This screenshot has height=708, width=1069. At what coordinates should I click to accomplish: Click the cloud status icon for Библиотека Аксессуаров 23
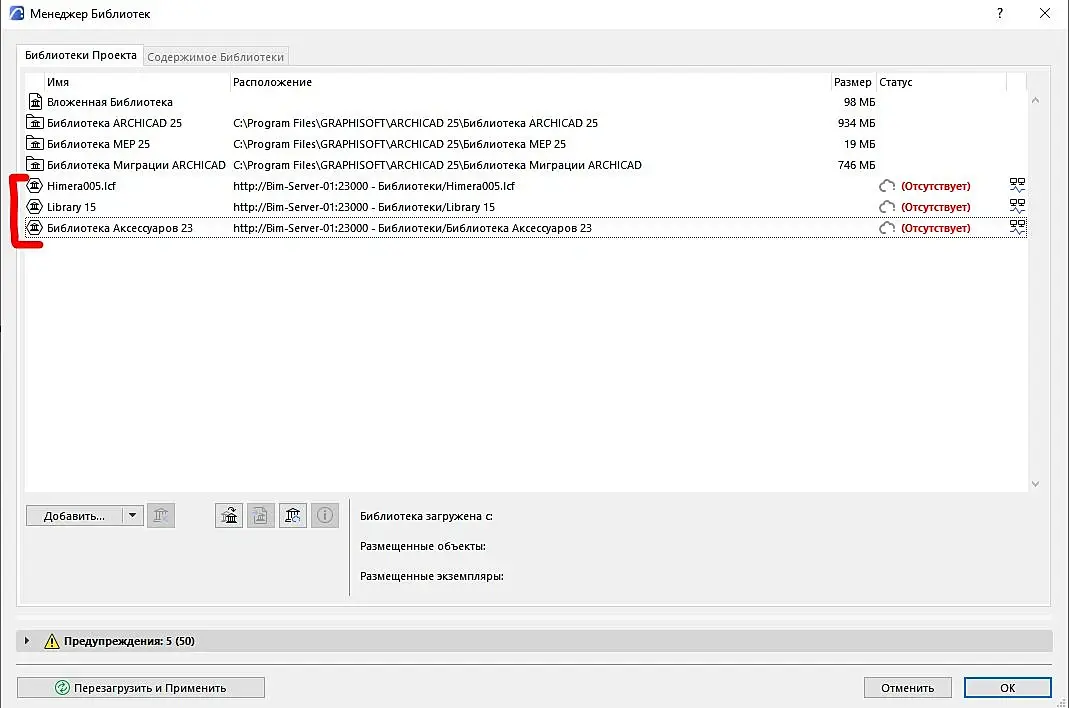click(x=886, y=228)
